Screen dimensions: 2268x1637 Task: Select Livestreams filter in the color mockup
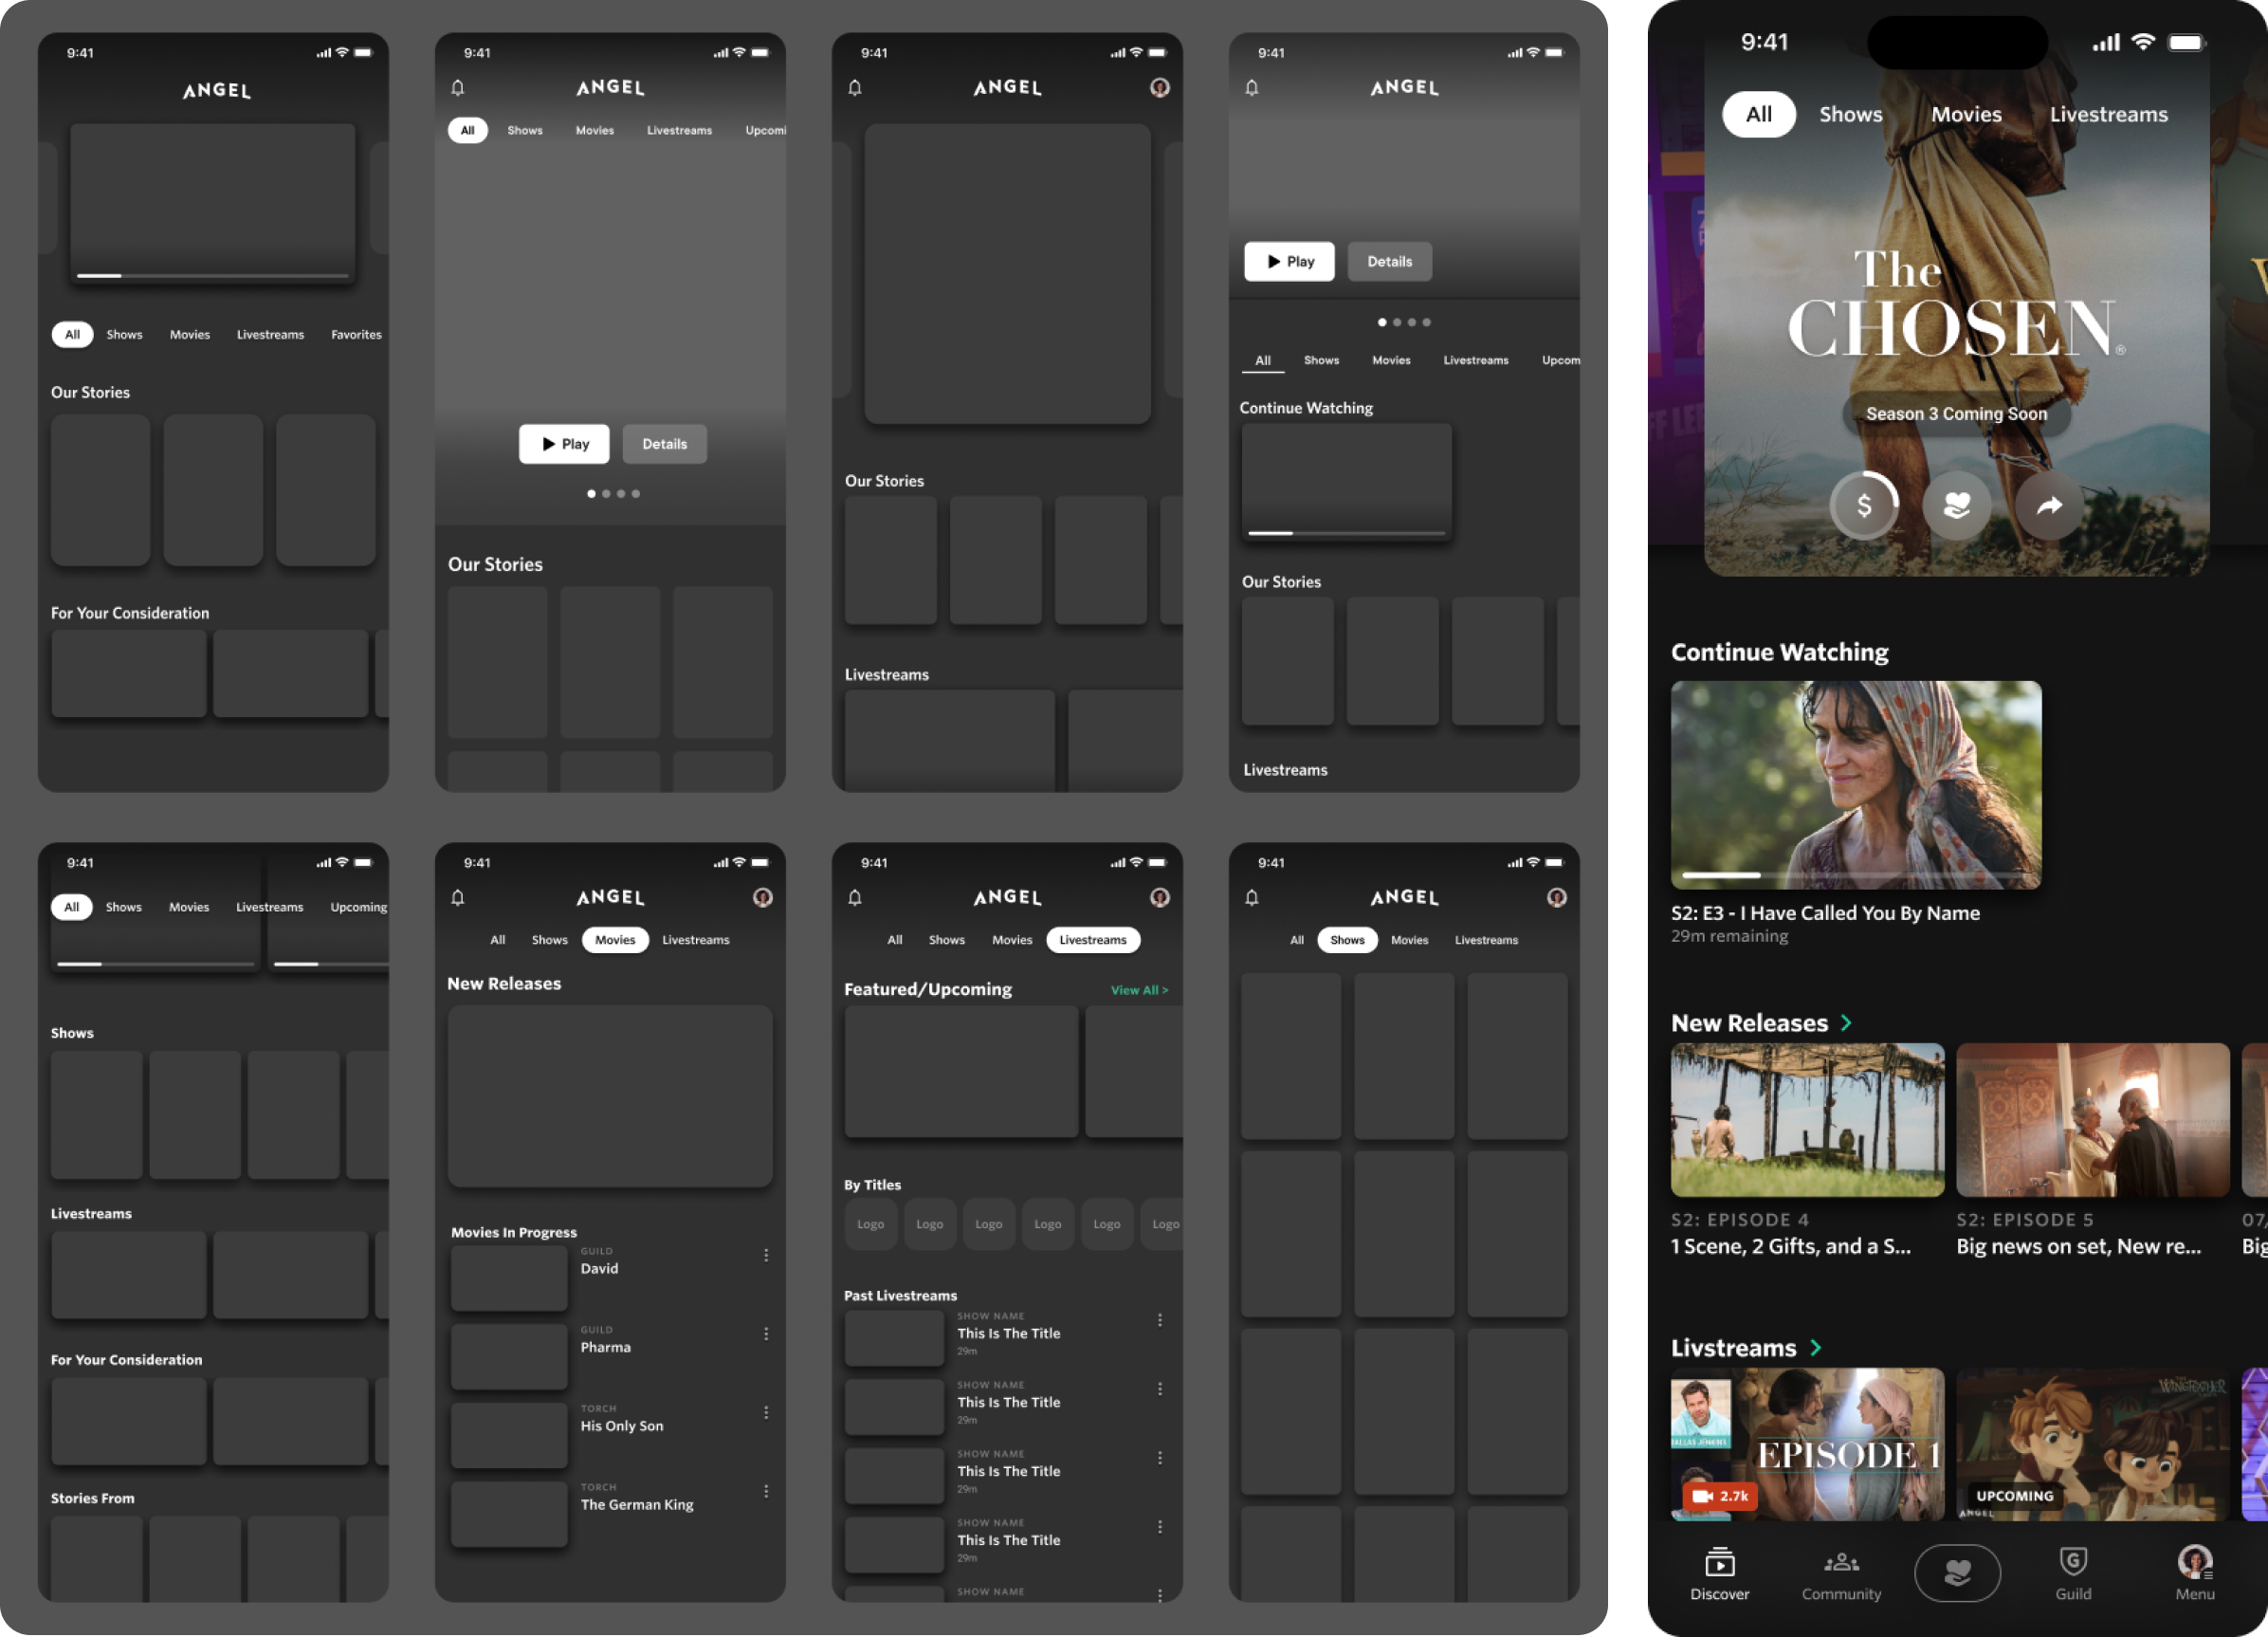click(x=2108, y=114)
